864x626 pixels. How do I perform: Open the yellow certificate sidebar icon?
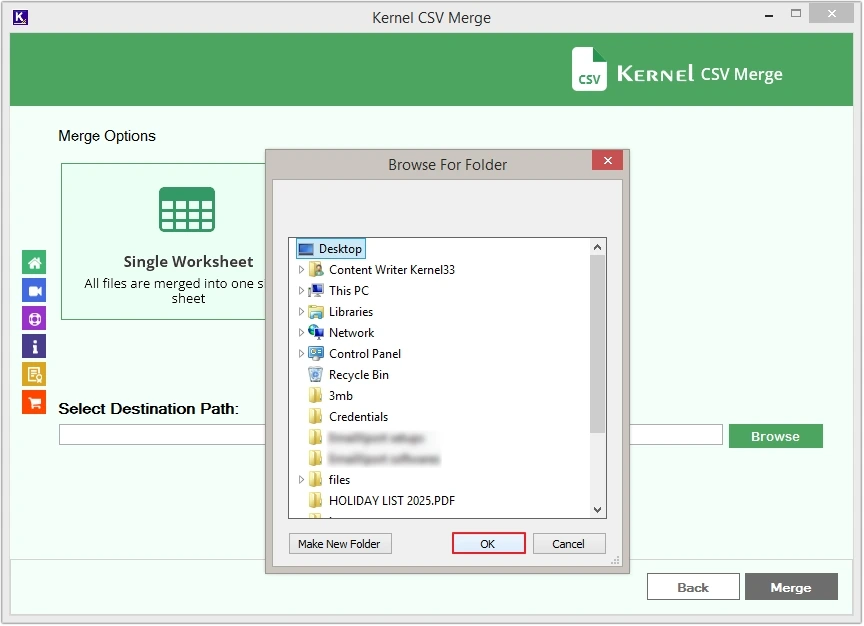(x=34, y=375)
